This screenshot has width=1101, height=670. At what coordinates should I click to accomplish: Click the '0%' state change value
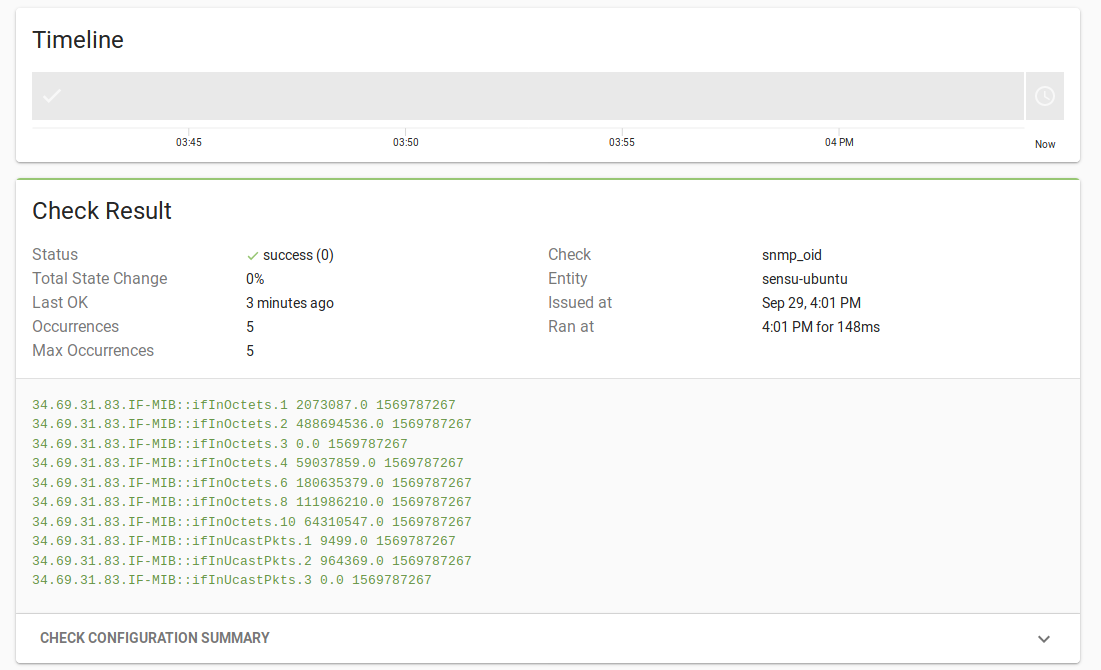coord(255,279)
